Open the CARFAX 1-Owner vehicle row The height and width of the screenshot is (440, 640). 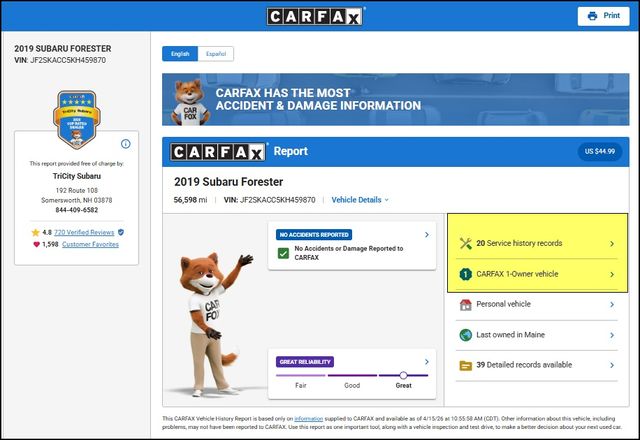537,274
